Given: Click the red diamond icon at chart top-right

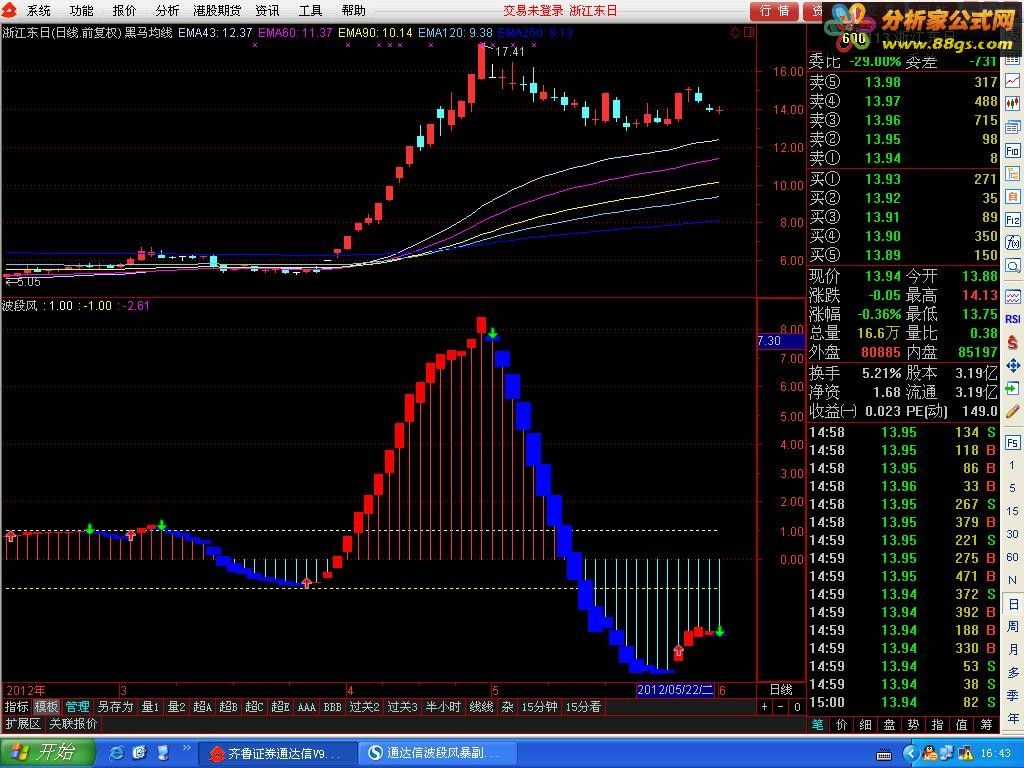Looking at the screenshot, I should click(735, 32).
